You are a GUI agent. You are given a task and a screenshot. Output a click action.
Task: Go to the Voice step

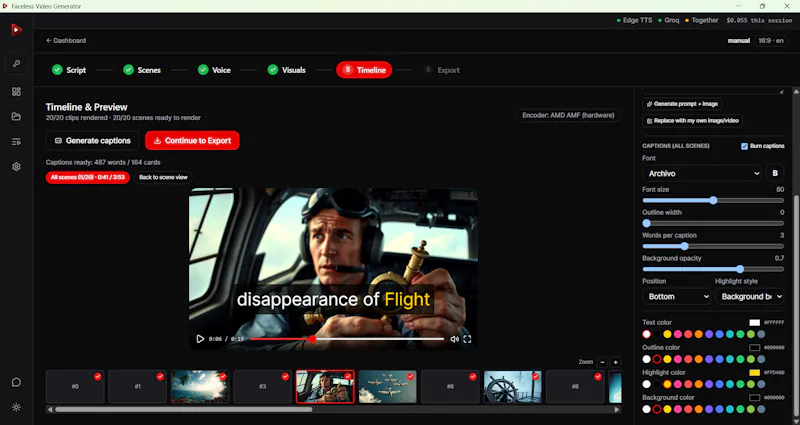point(214,70)
